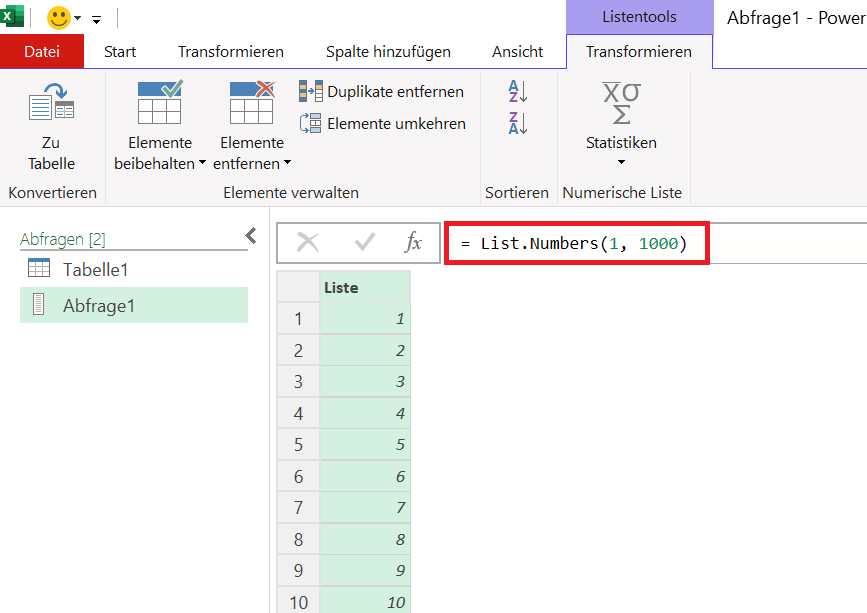Switch to Spalte hinzufügen tab
This screenshot has width=867, height=613.
pyautogui.click(x=388, y=51)
